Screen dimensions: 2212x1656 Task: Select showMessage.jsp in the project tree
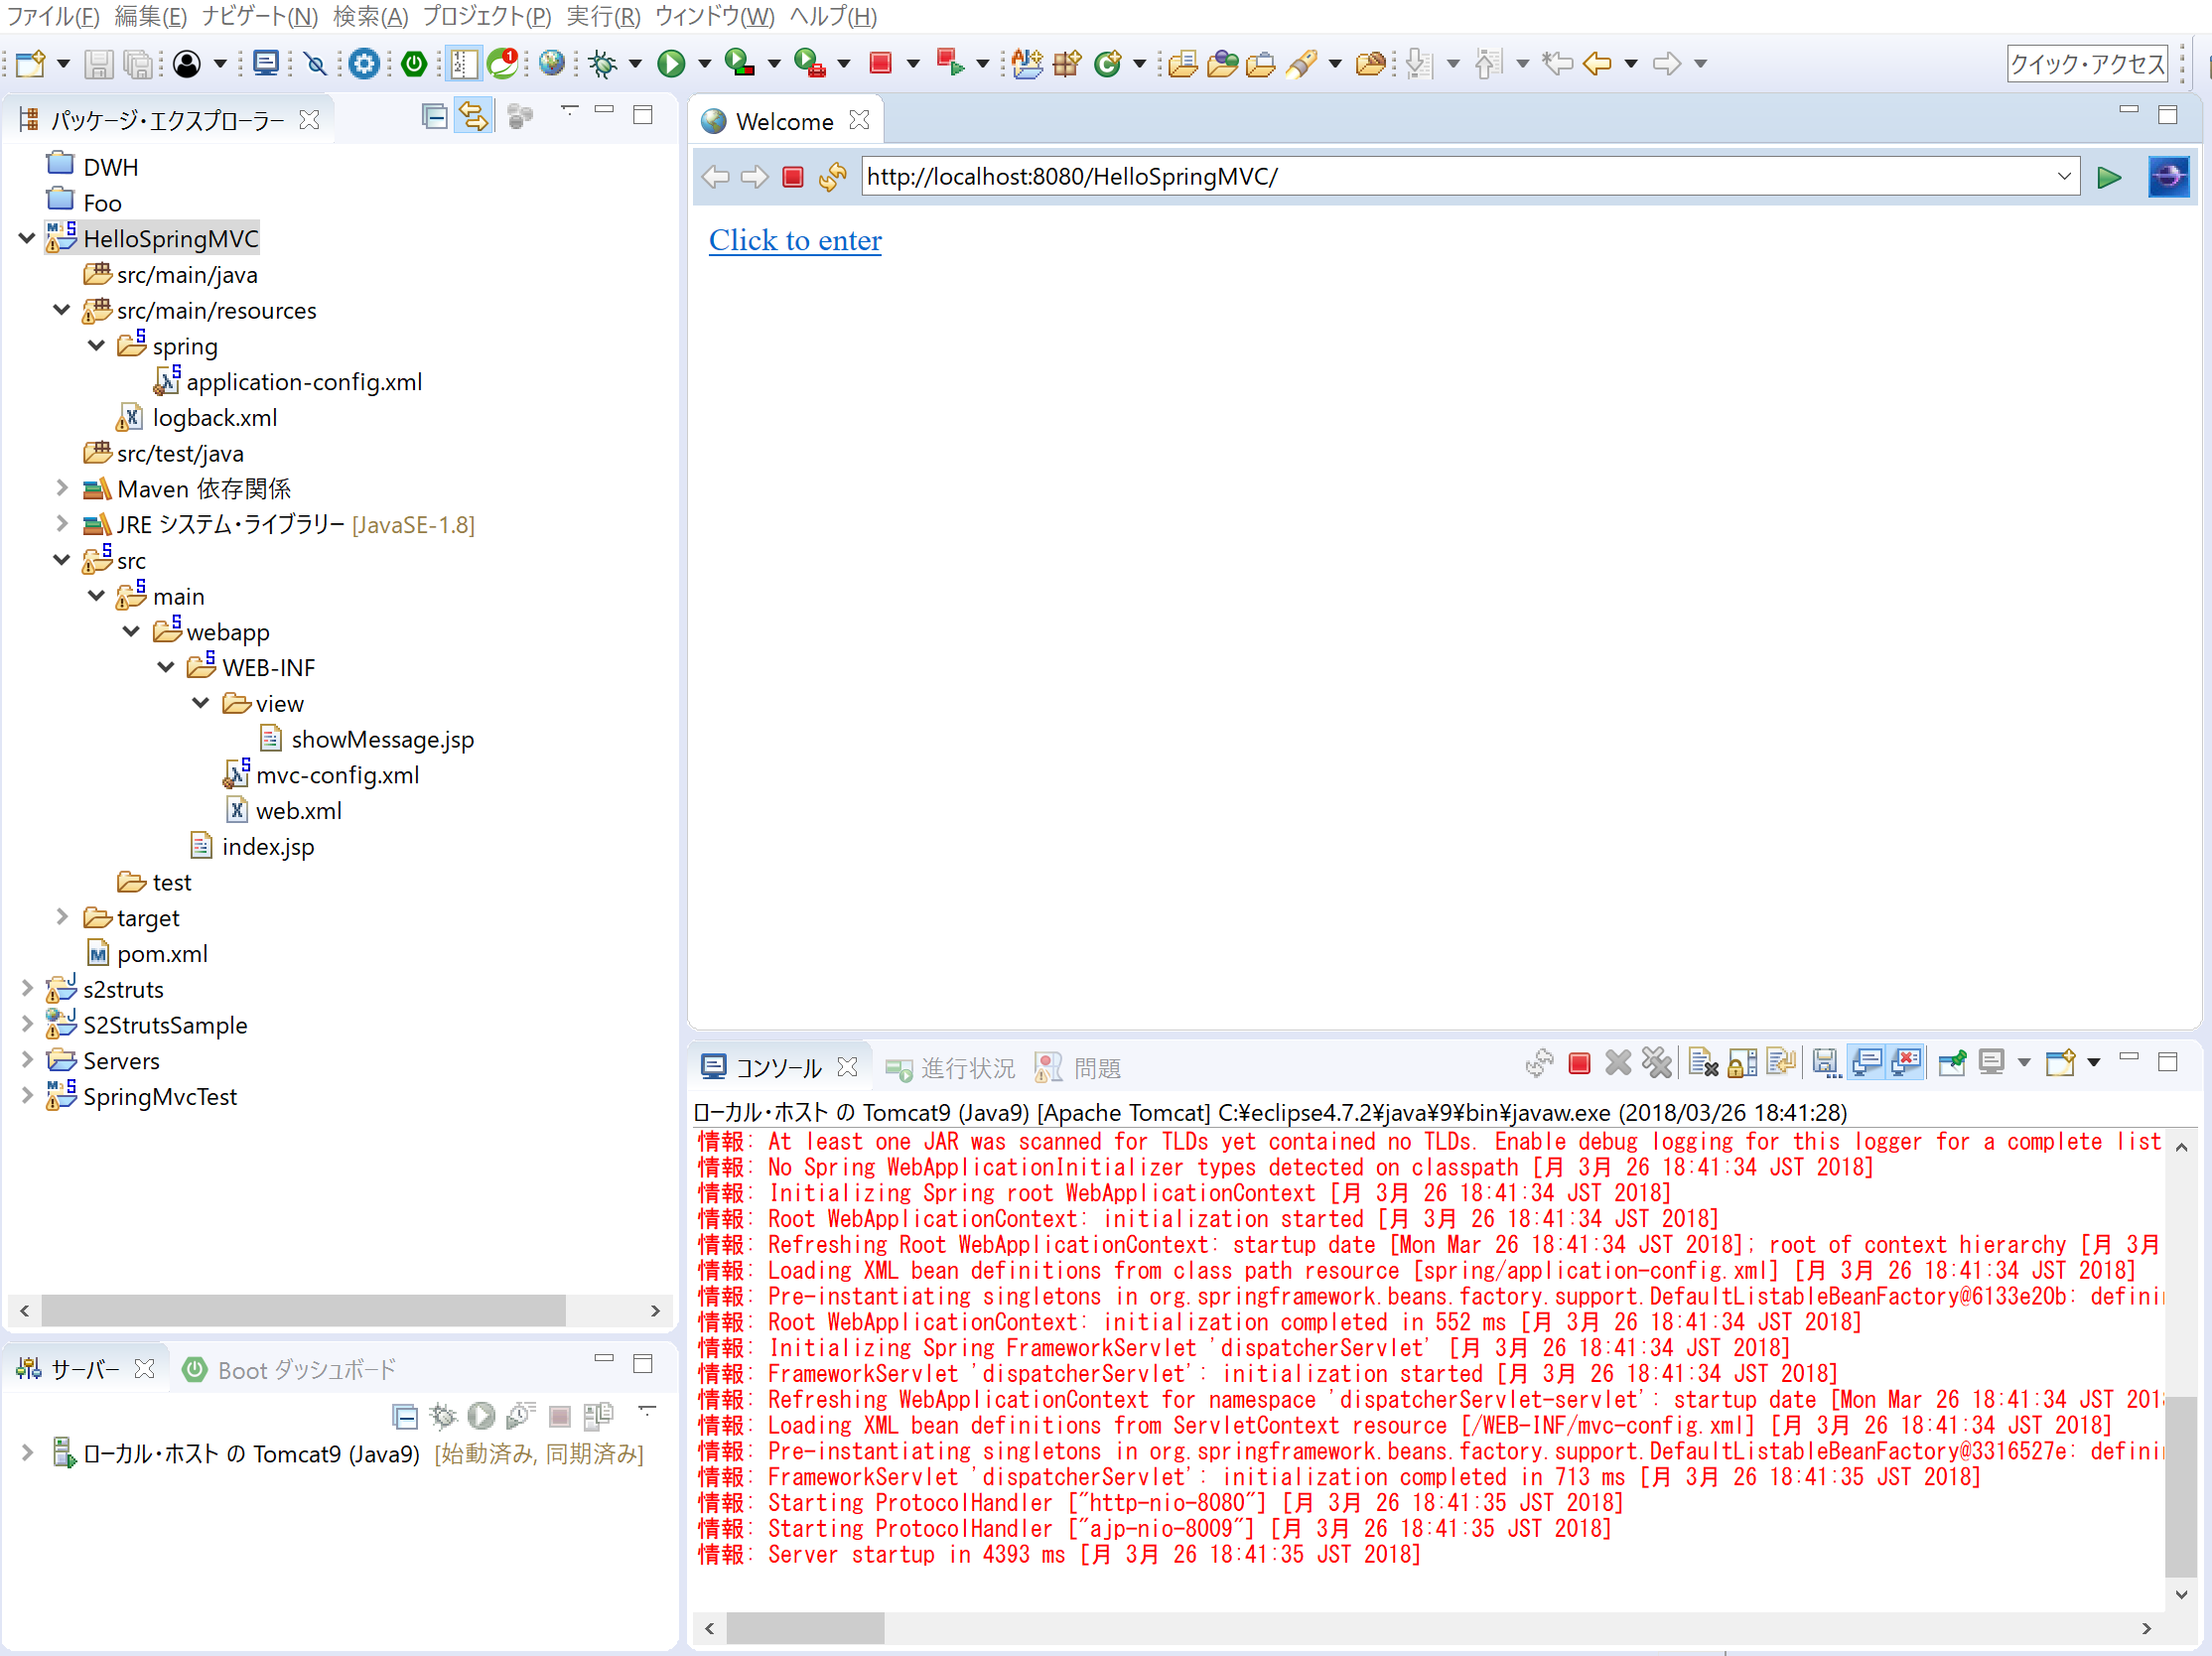383,739
